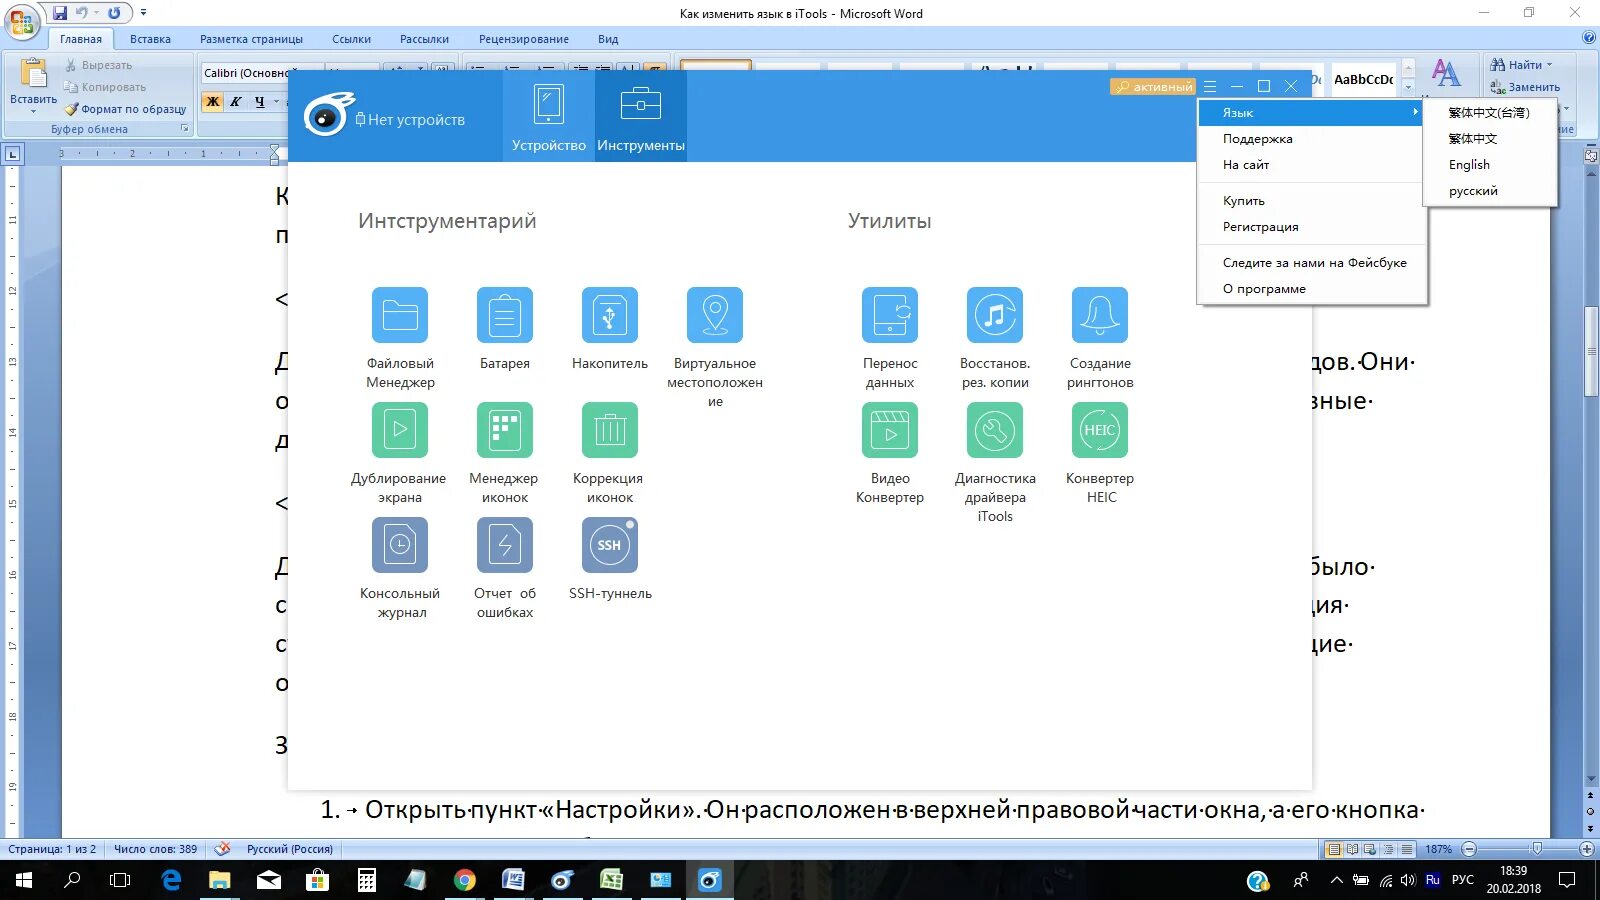The width and height of the screenshot is (1600, 900).
Task: Click the 187% zoom level control
Action: [x=1437, y=849]
